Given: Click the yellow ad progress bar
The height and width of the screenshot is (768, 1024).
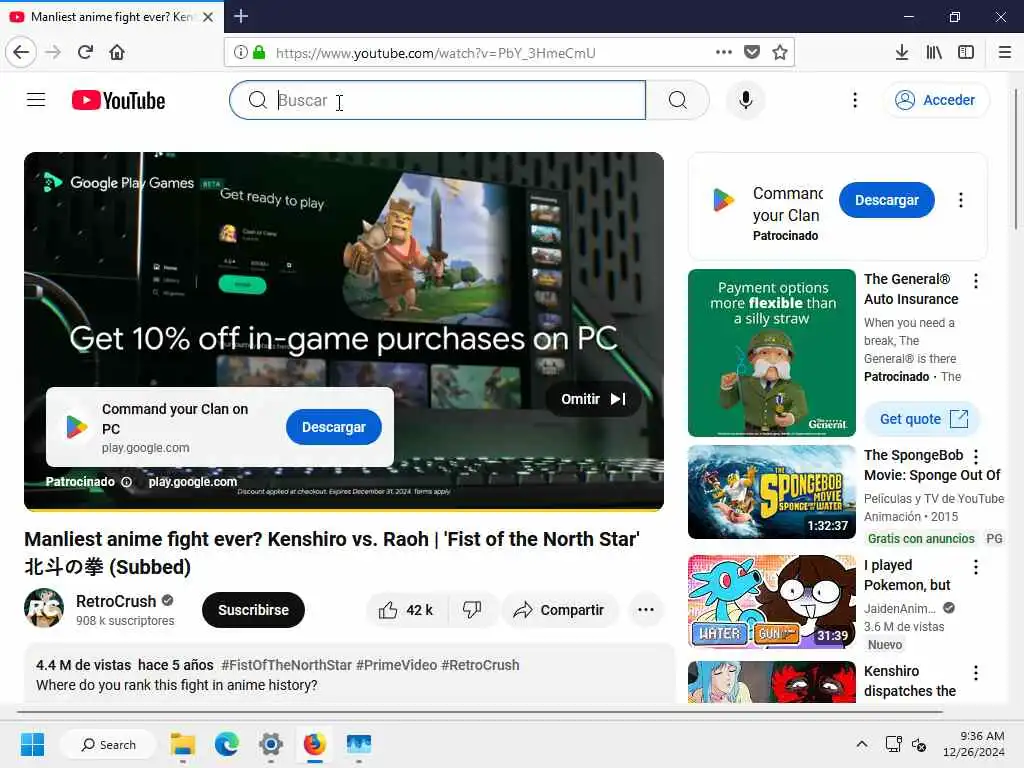Looking at the screenshot, I should coord(344,508).
